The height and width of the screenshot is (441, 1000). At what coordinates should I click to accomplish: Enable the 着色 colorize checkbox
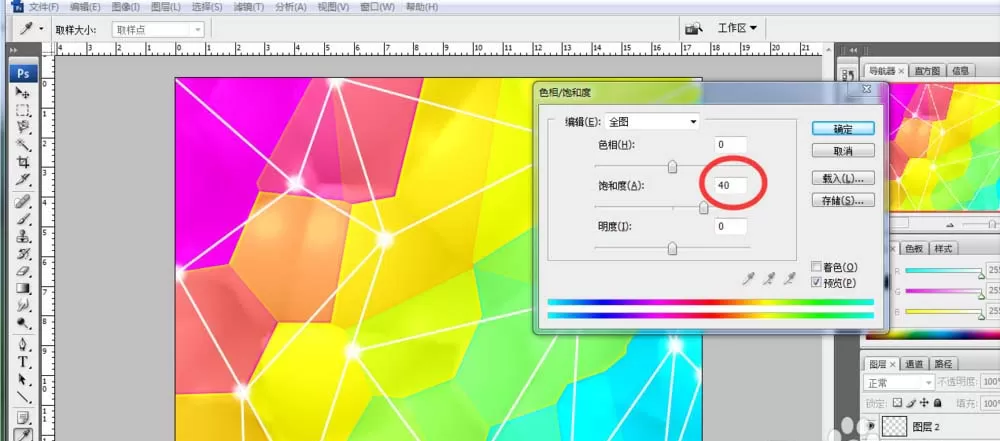(816, 267)
